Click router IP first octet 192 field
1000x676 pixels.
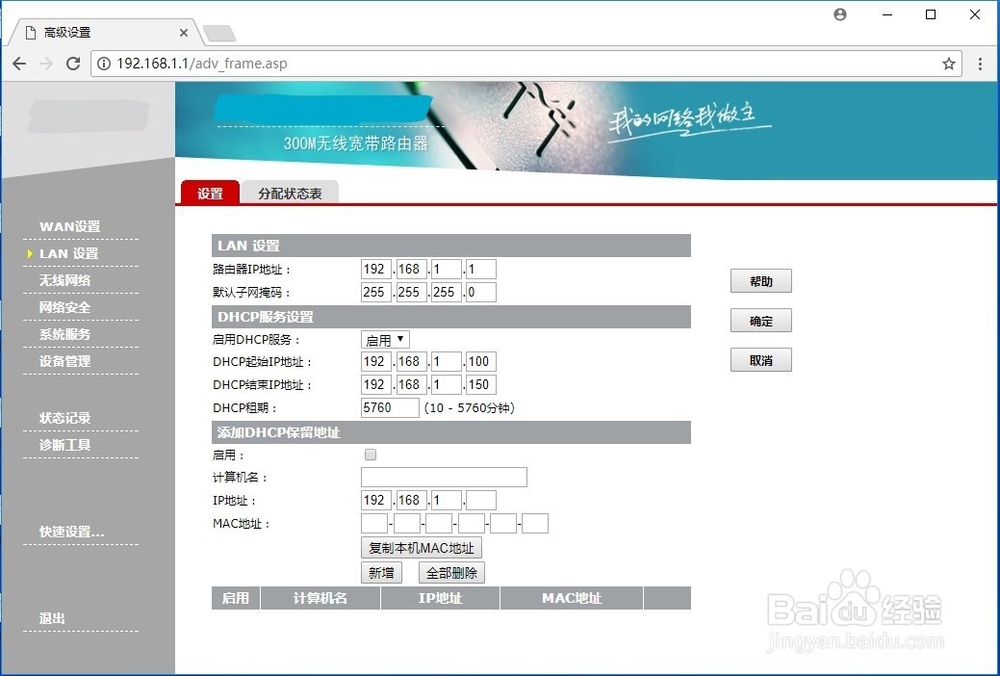coord(376,269)
